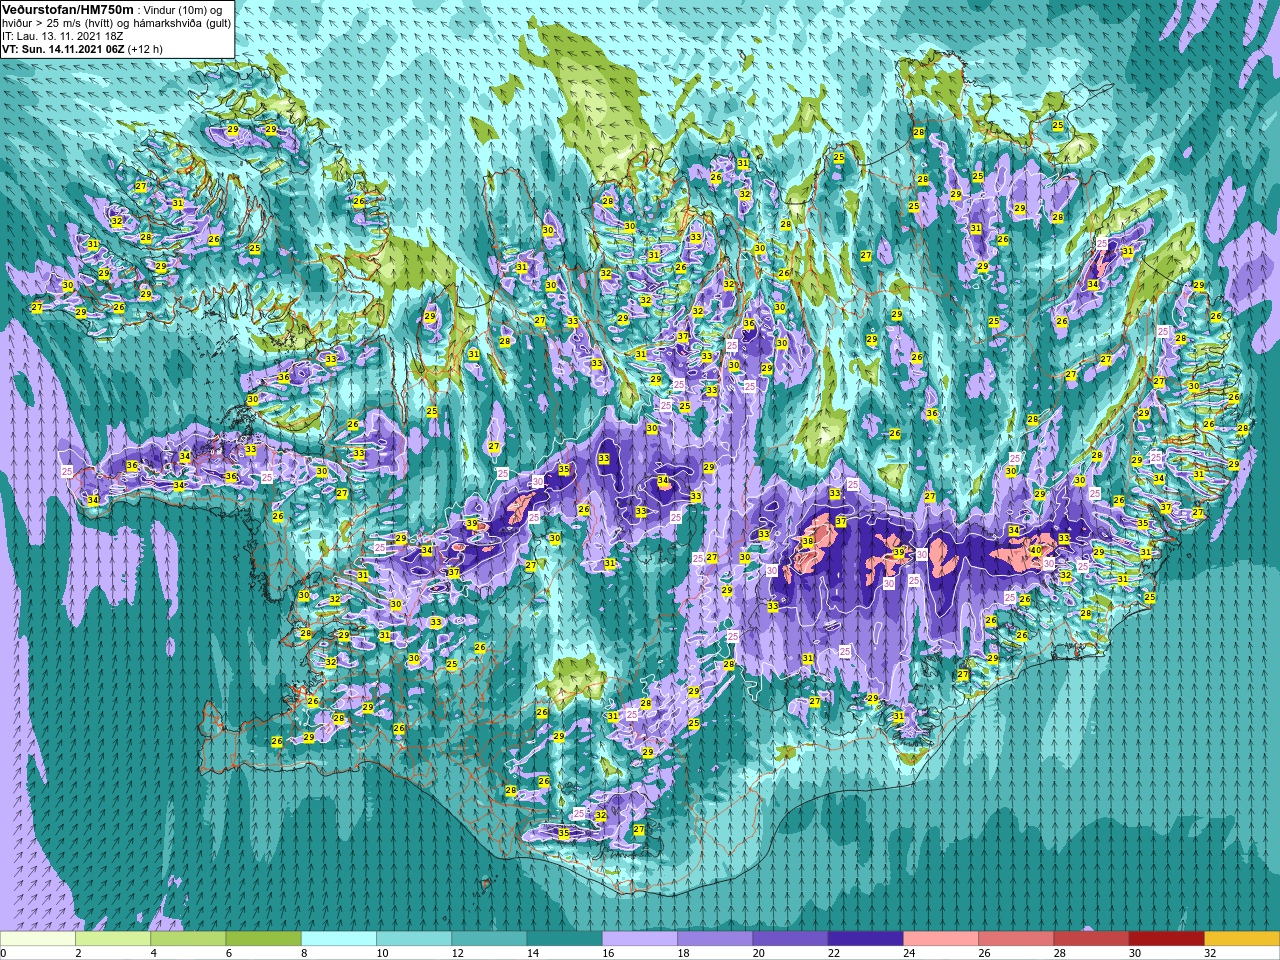This screenshot has height=960, width=1280.
Task: Click the legend swatch between 0 and 2
Action: 38,939
